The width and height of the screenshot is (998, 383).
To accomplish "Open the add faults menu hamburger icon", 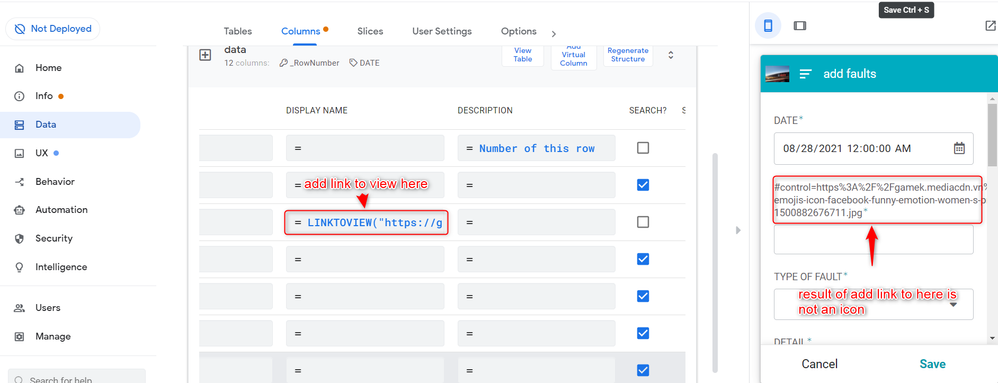I will [x=805, y=74].
